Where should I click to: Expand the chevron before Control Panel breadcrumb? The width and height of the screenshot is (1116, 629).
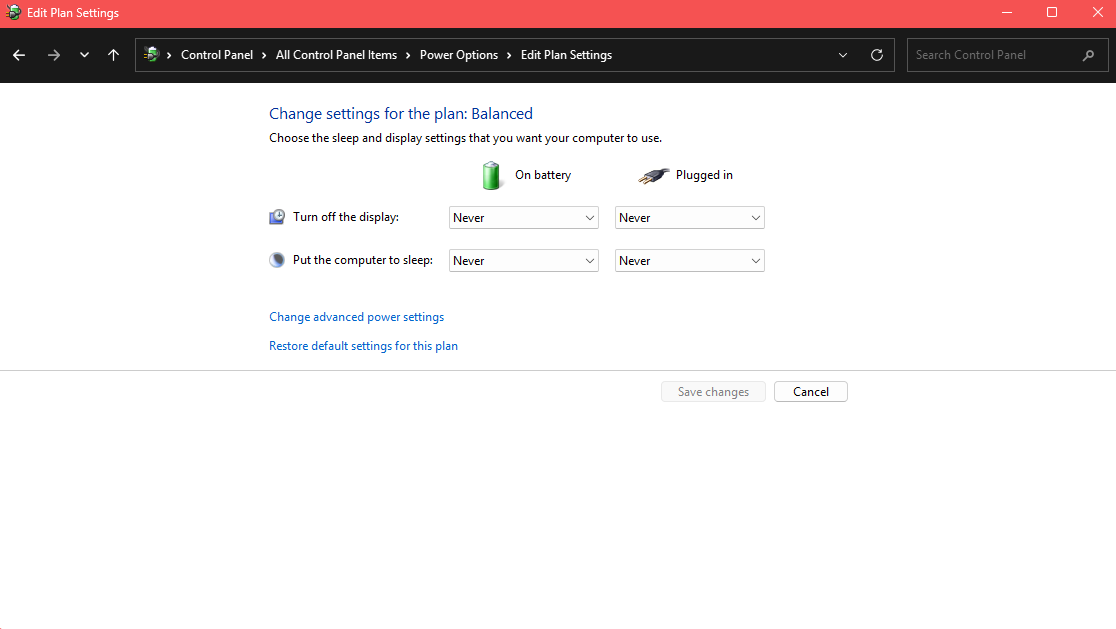(169, 55)
